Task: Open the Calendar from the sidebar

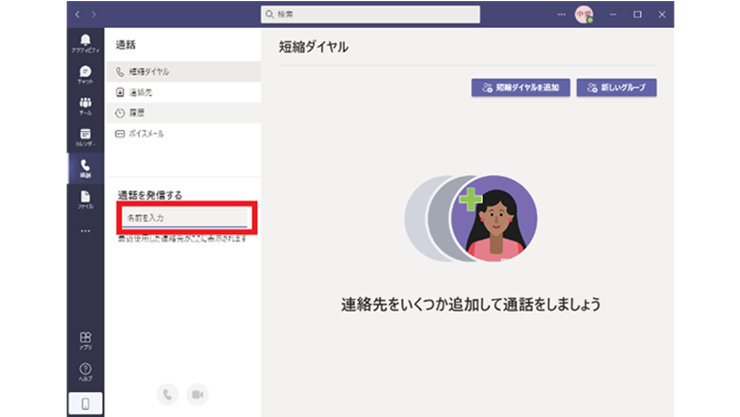Action: click(x=85, y=137)
